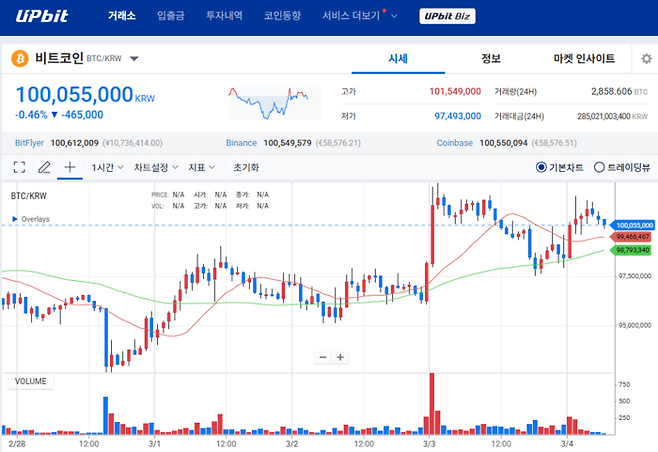Click the UPbit Biz button
The height and width of the screenshot is (452, 658).
coord(447,16)
